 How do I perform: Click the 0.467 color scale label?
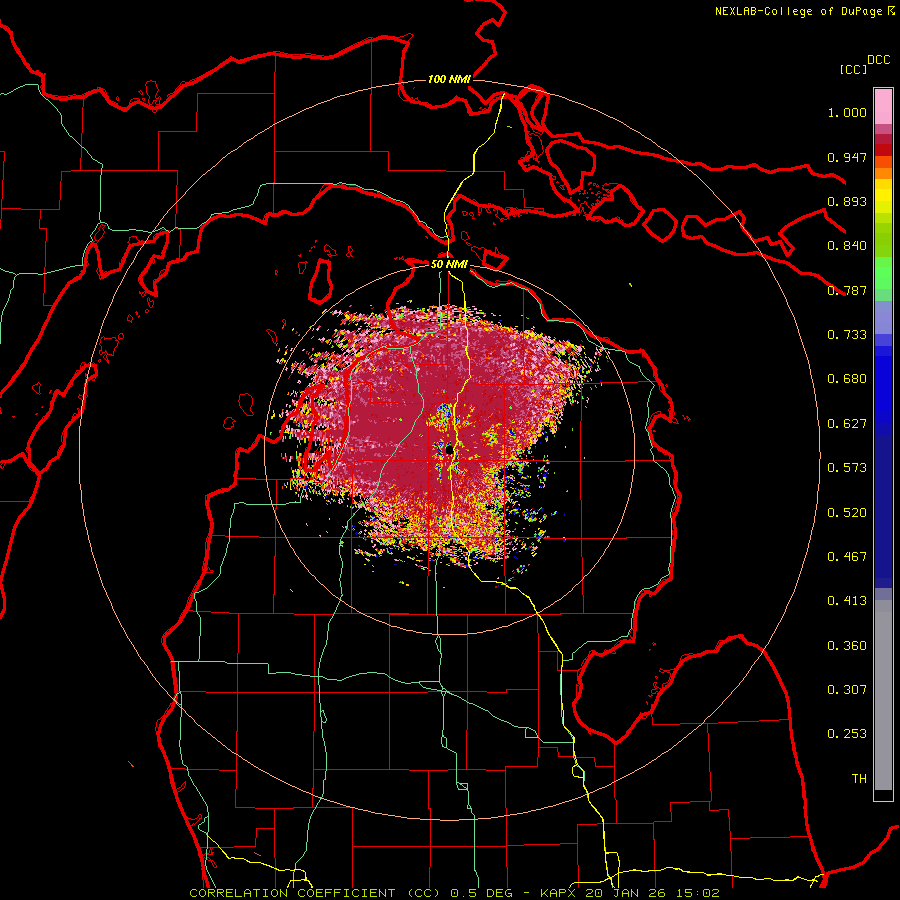pos(847,557)
